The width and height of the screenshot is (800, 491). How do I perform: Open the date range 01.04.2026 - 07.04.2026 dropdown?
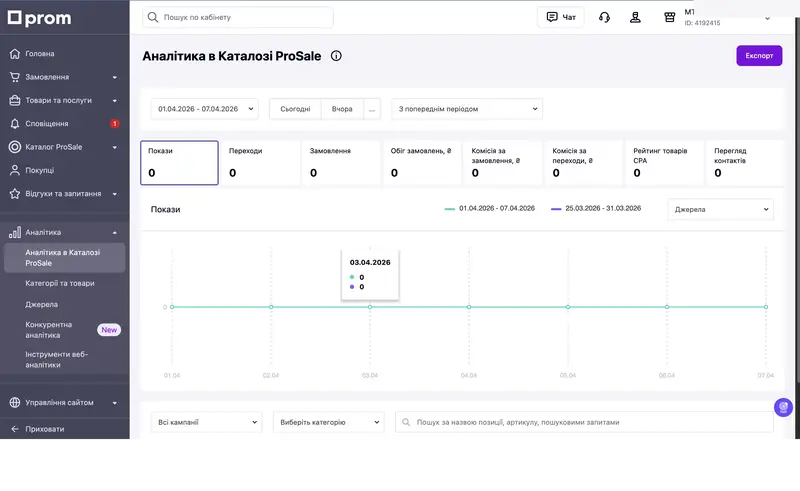click(x=204, y=108)
